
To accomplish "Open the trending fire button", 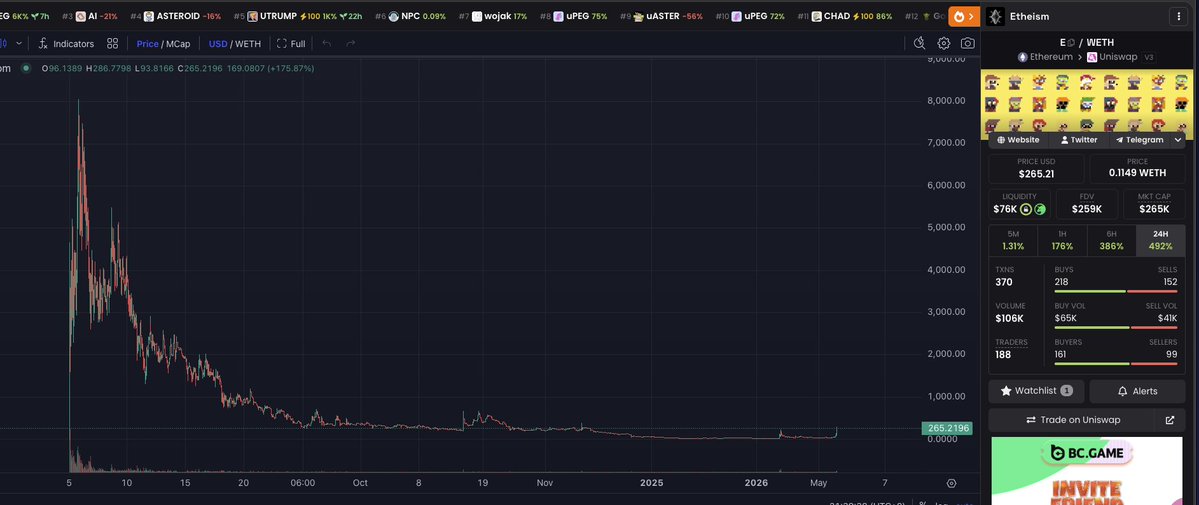I will 963,16.
